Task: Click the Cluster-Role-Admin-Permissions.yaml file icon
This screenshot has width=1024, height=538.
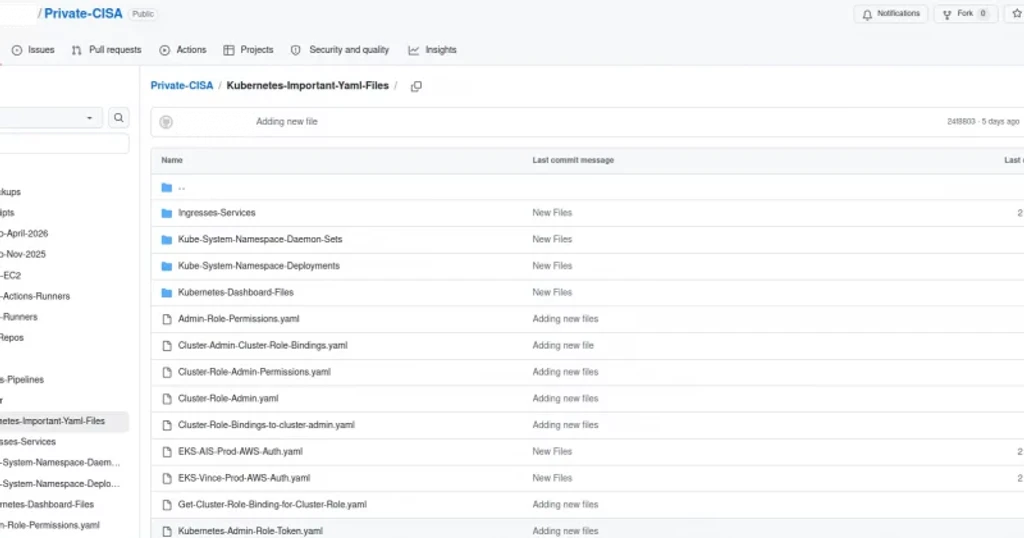Action: (x=167, y=372)
